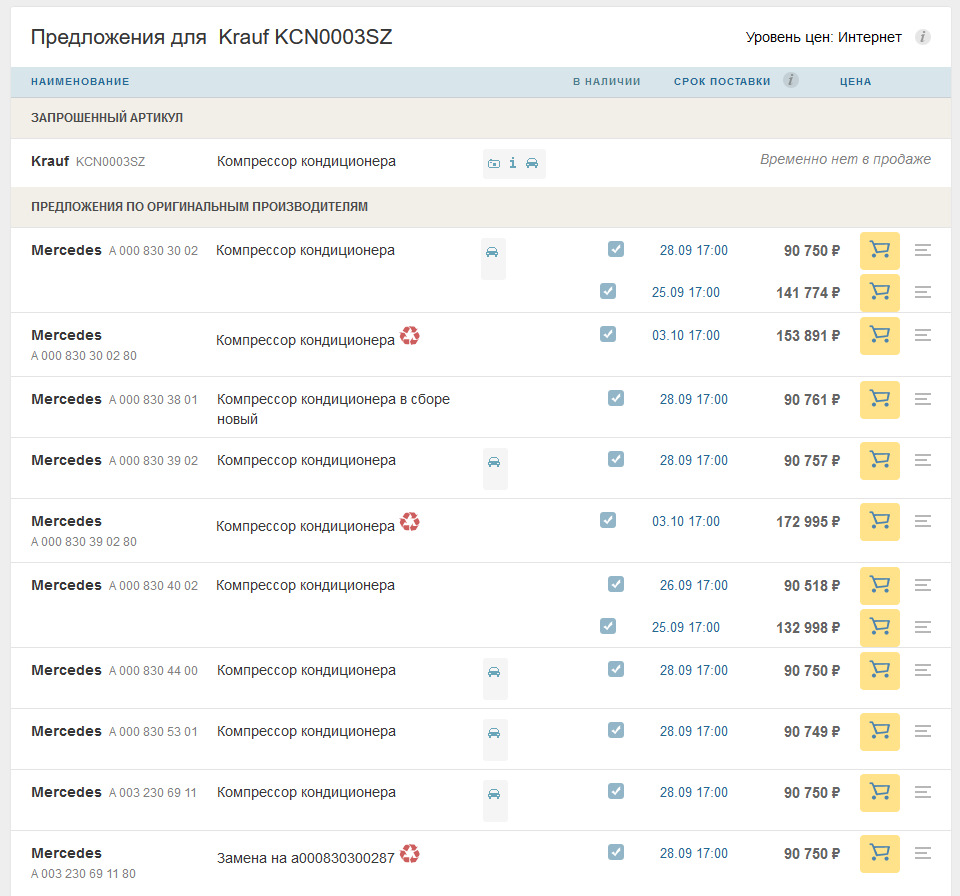This screenshot has width=960, height=896.
Task: Expand details menu for 172 995 ₽ offer
Action: tap(923, 521)
